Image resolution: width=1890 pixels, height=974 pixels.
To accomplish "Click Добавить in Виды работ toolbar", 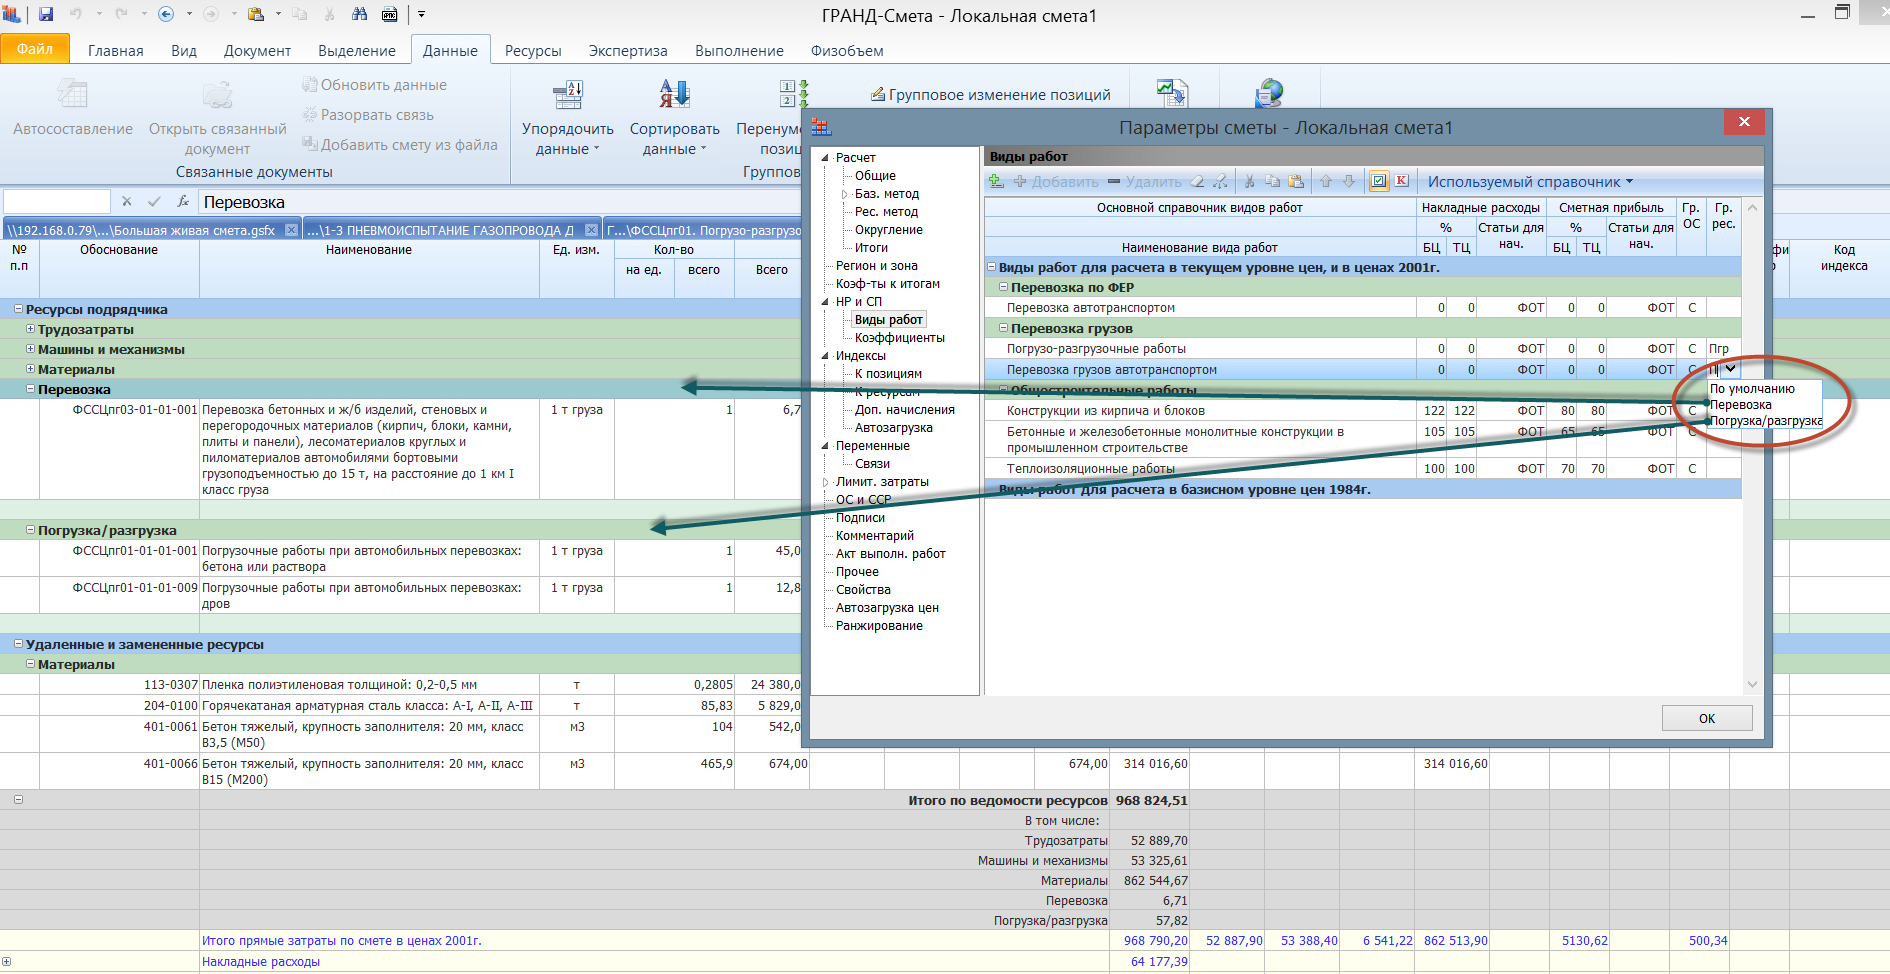I will [1056, 181].
